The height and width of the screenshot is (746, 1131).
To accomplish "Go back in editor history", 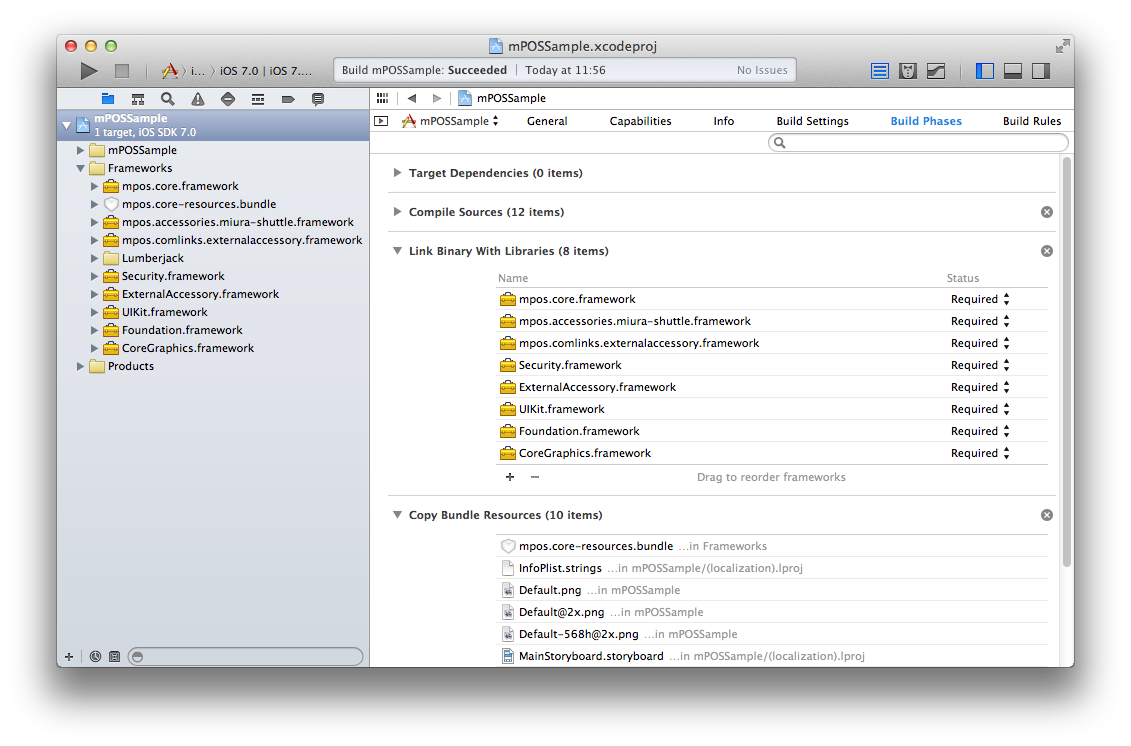I will click(x=412, y=98).
